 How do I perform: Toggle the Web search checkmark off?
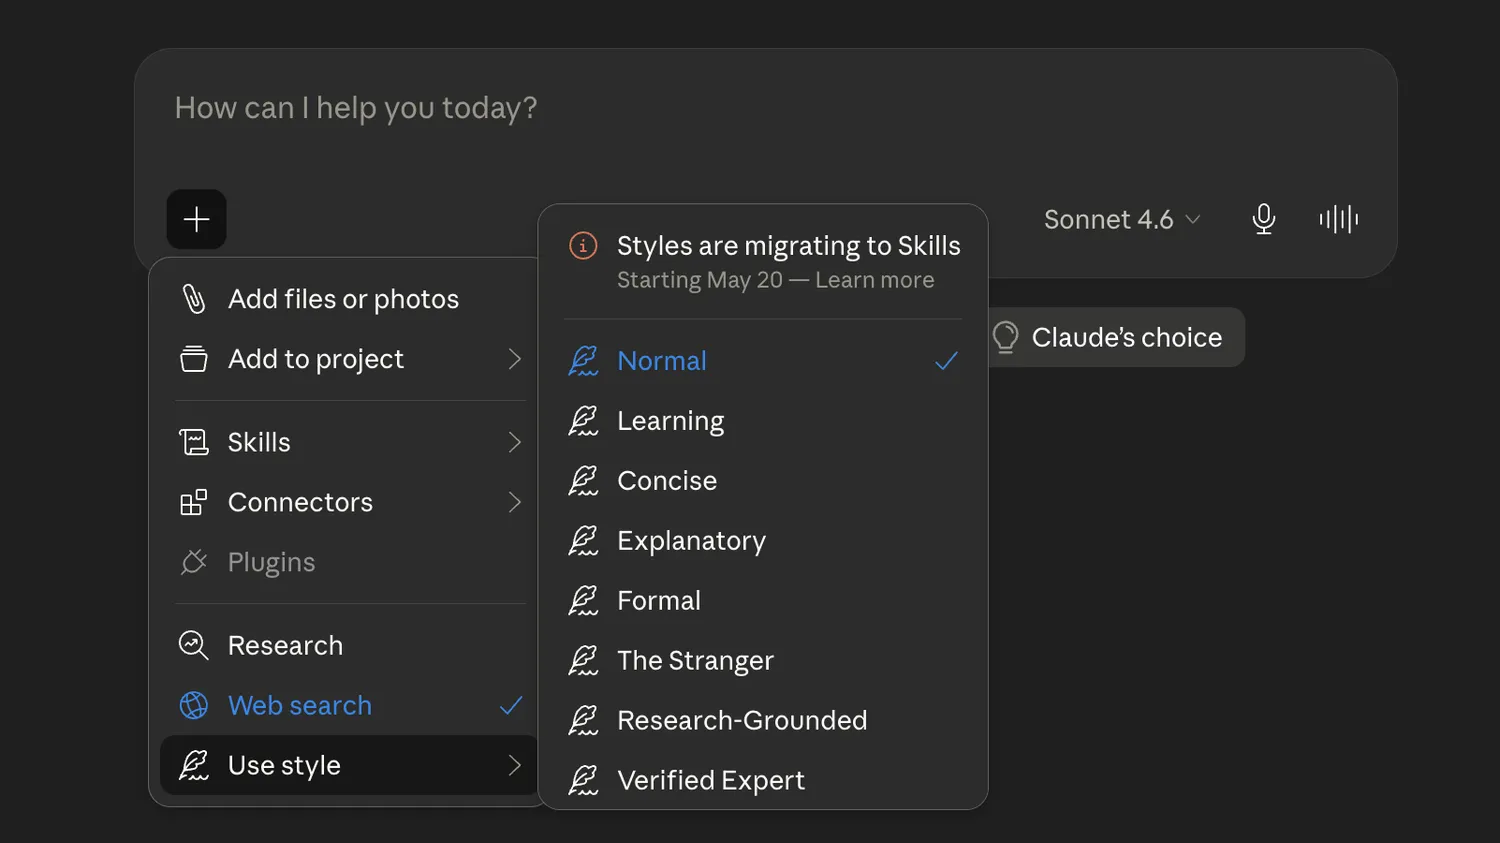[511, 705]
